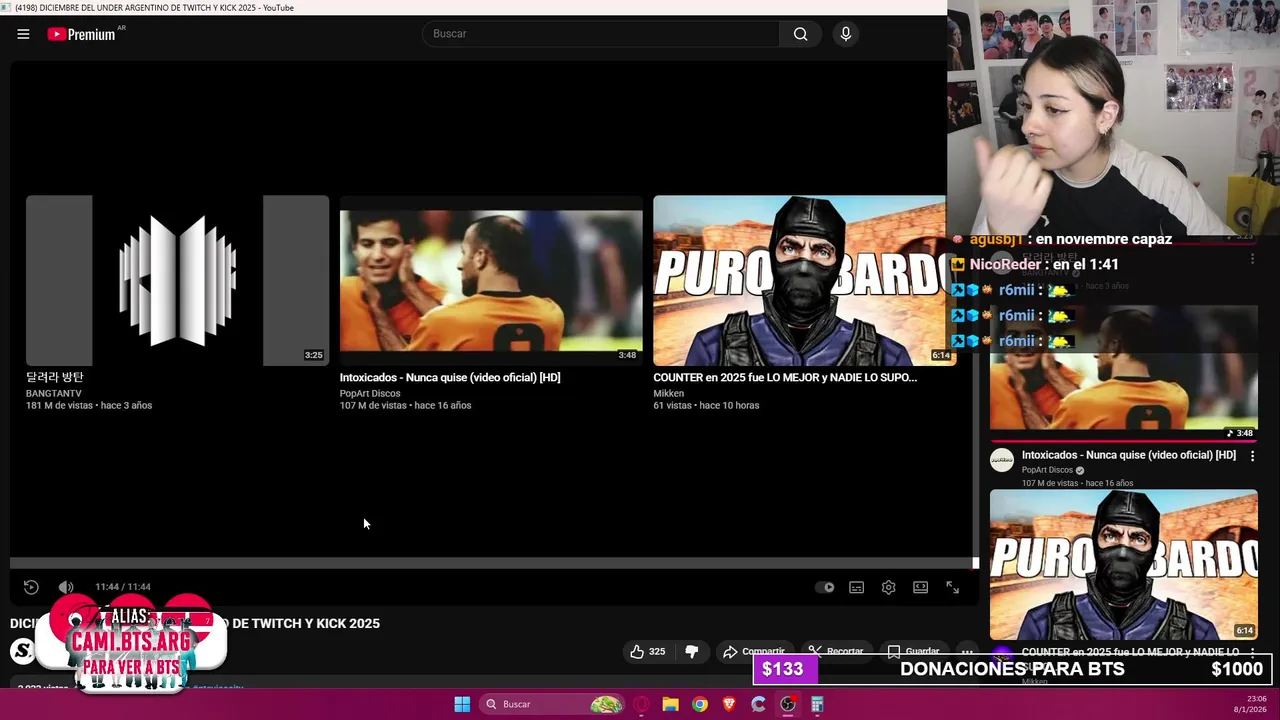Open BANGTANTV channel from end screen
Screen dimensions: 1280x720
pos(54,393)
